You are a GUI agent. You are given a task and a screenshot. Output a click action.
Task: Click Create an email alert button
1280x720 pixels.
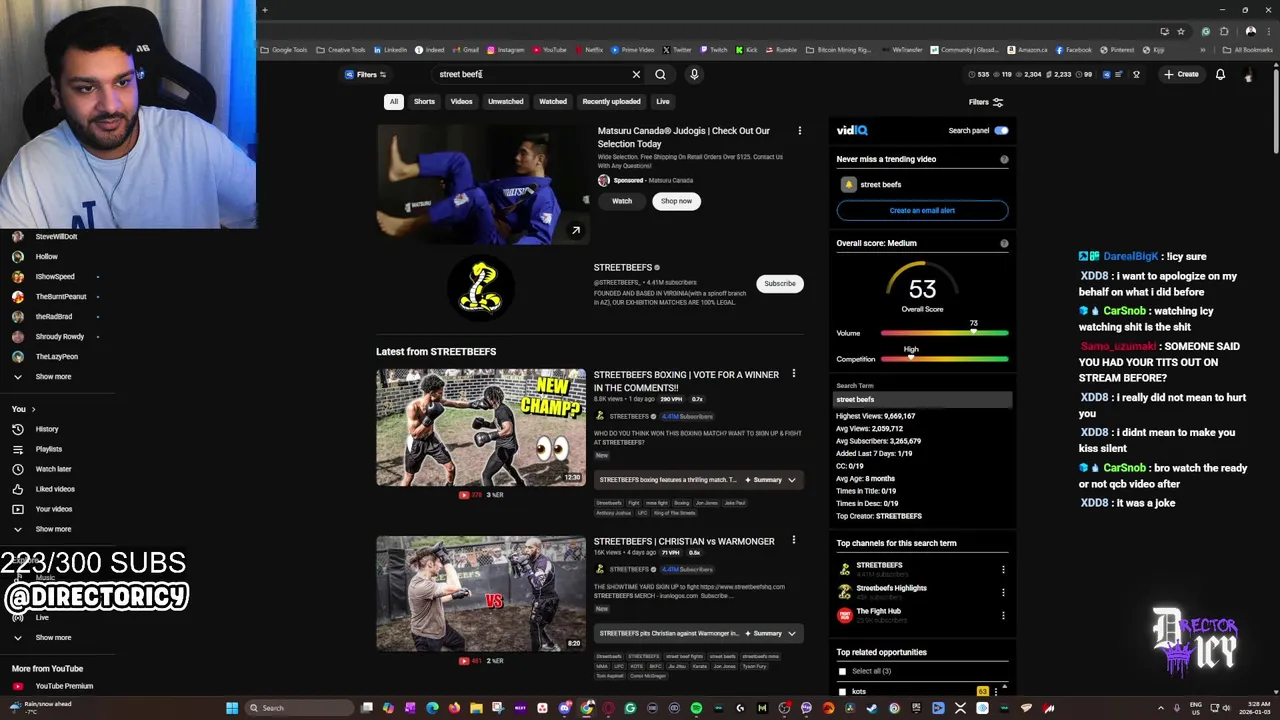(922, 210)
